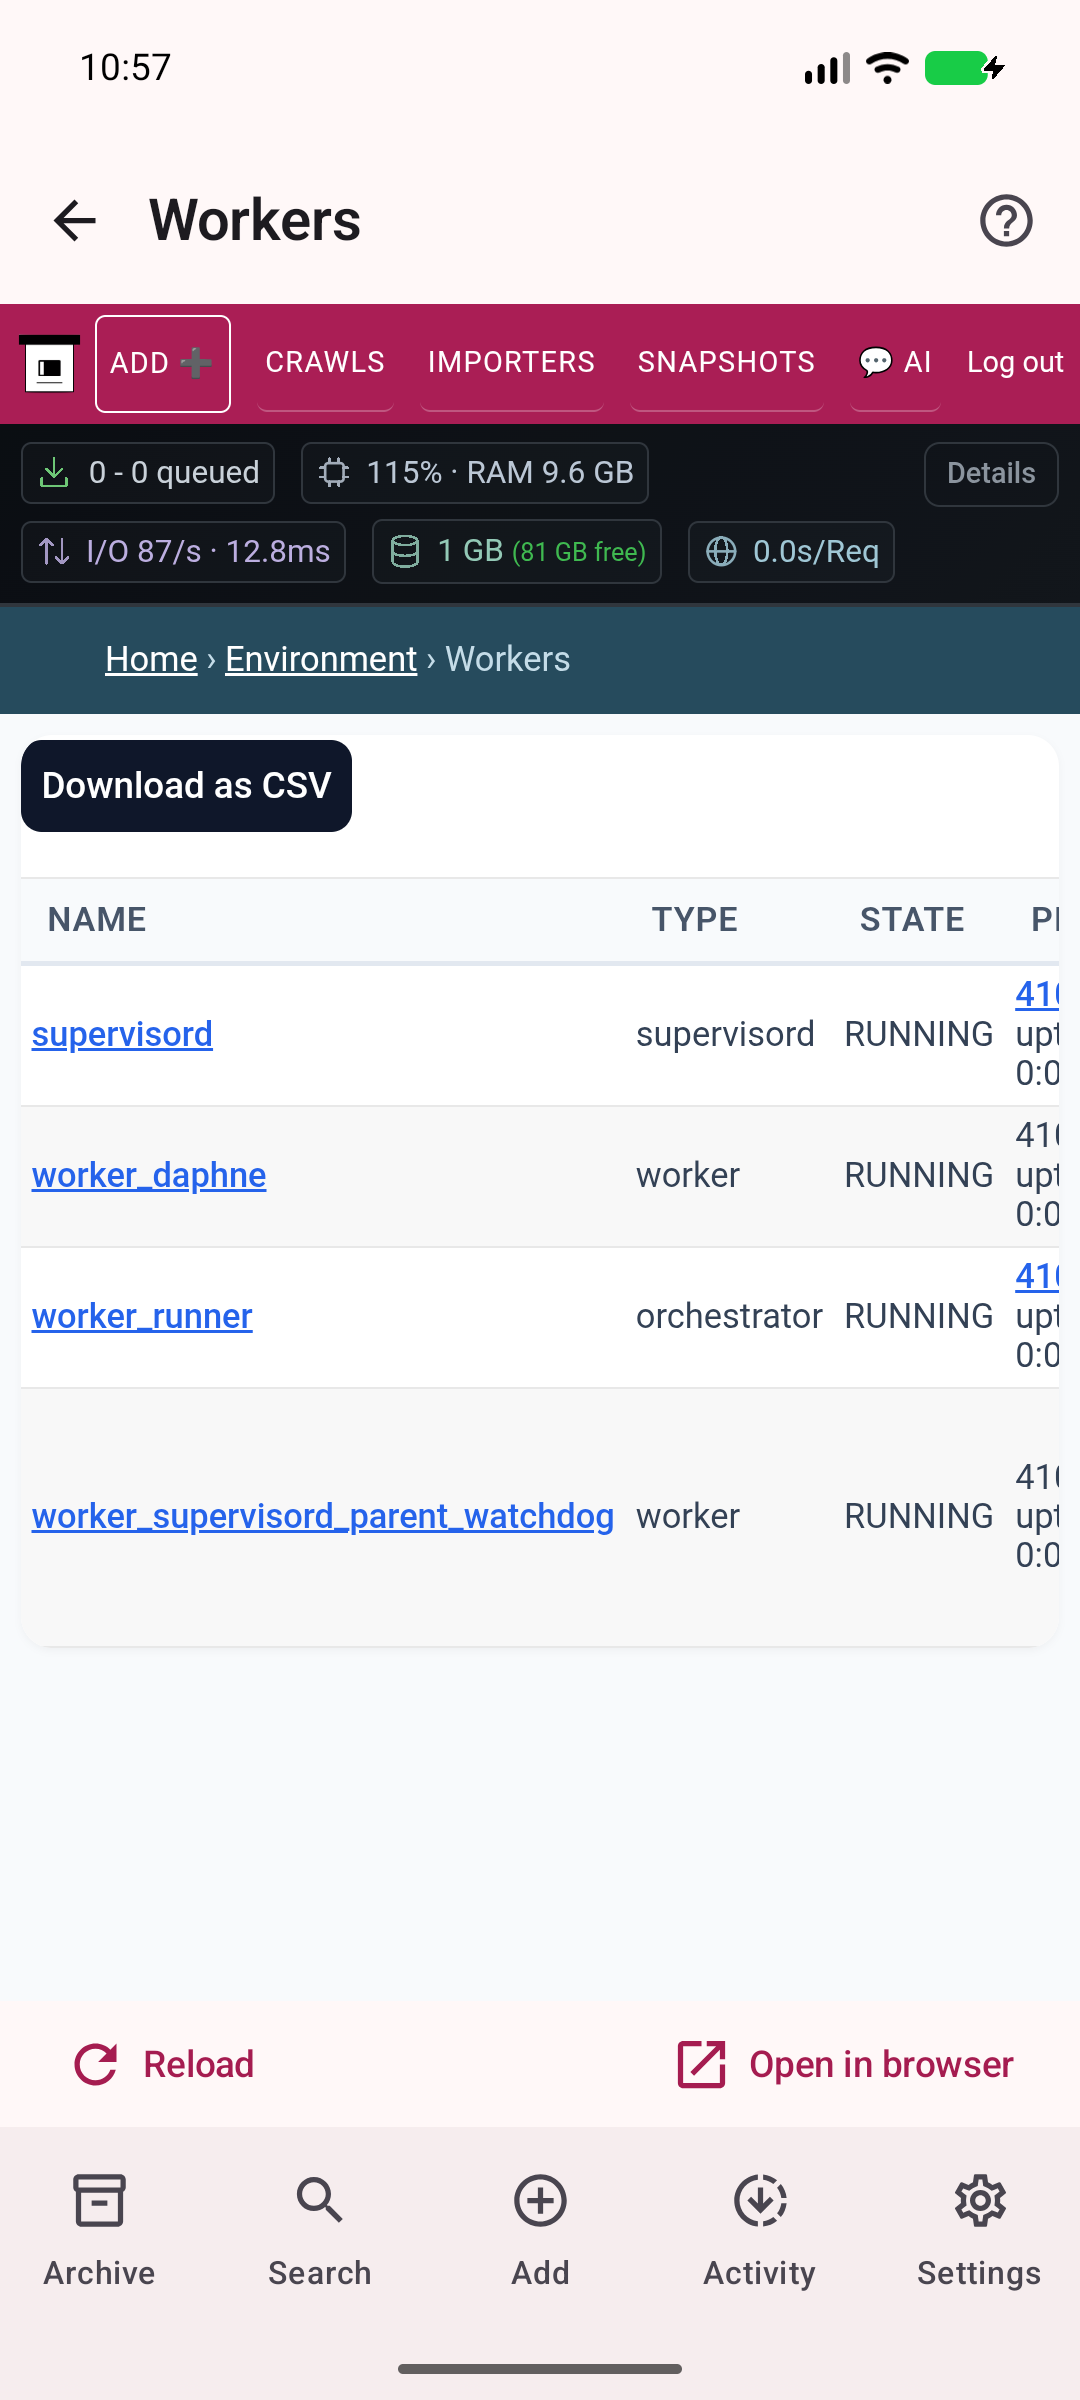Click the globe request-time icon
This screenshot has height=2400, width=1080.
pyautogui.click(x=721, y=552)
